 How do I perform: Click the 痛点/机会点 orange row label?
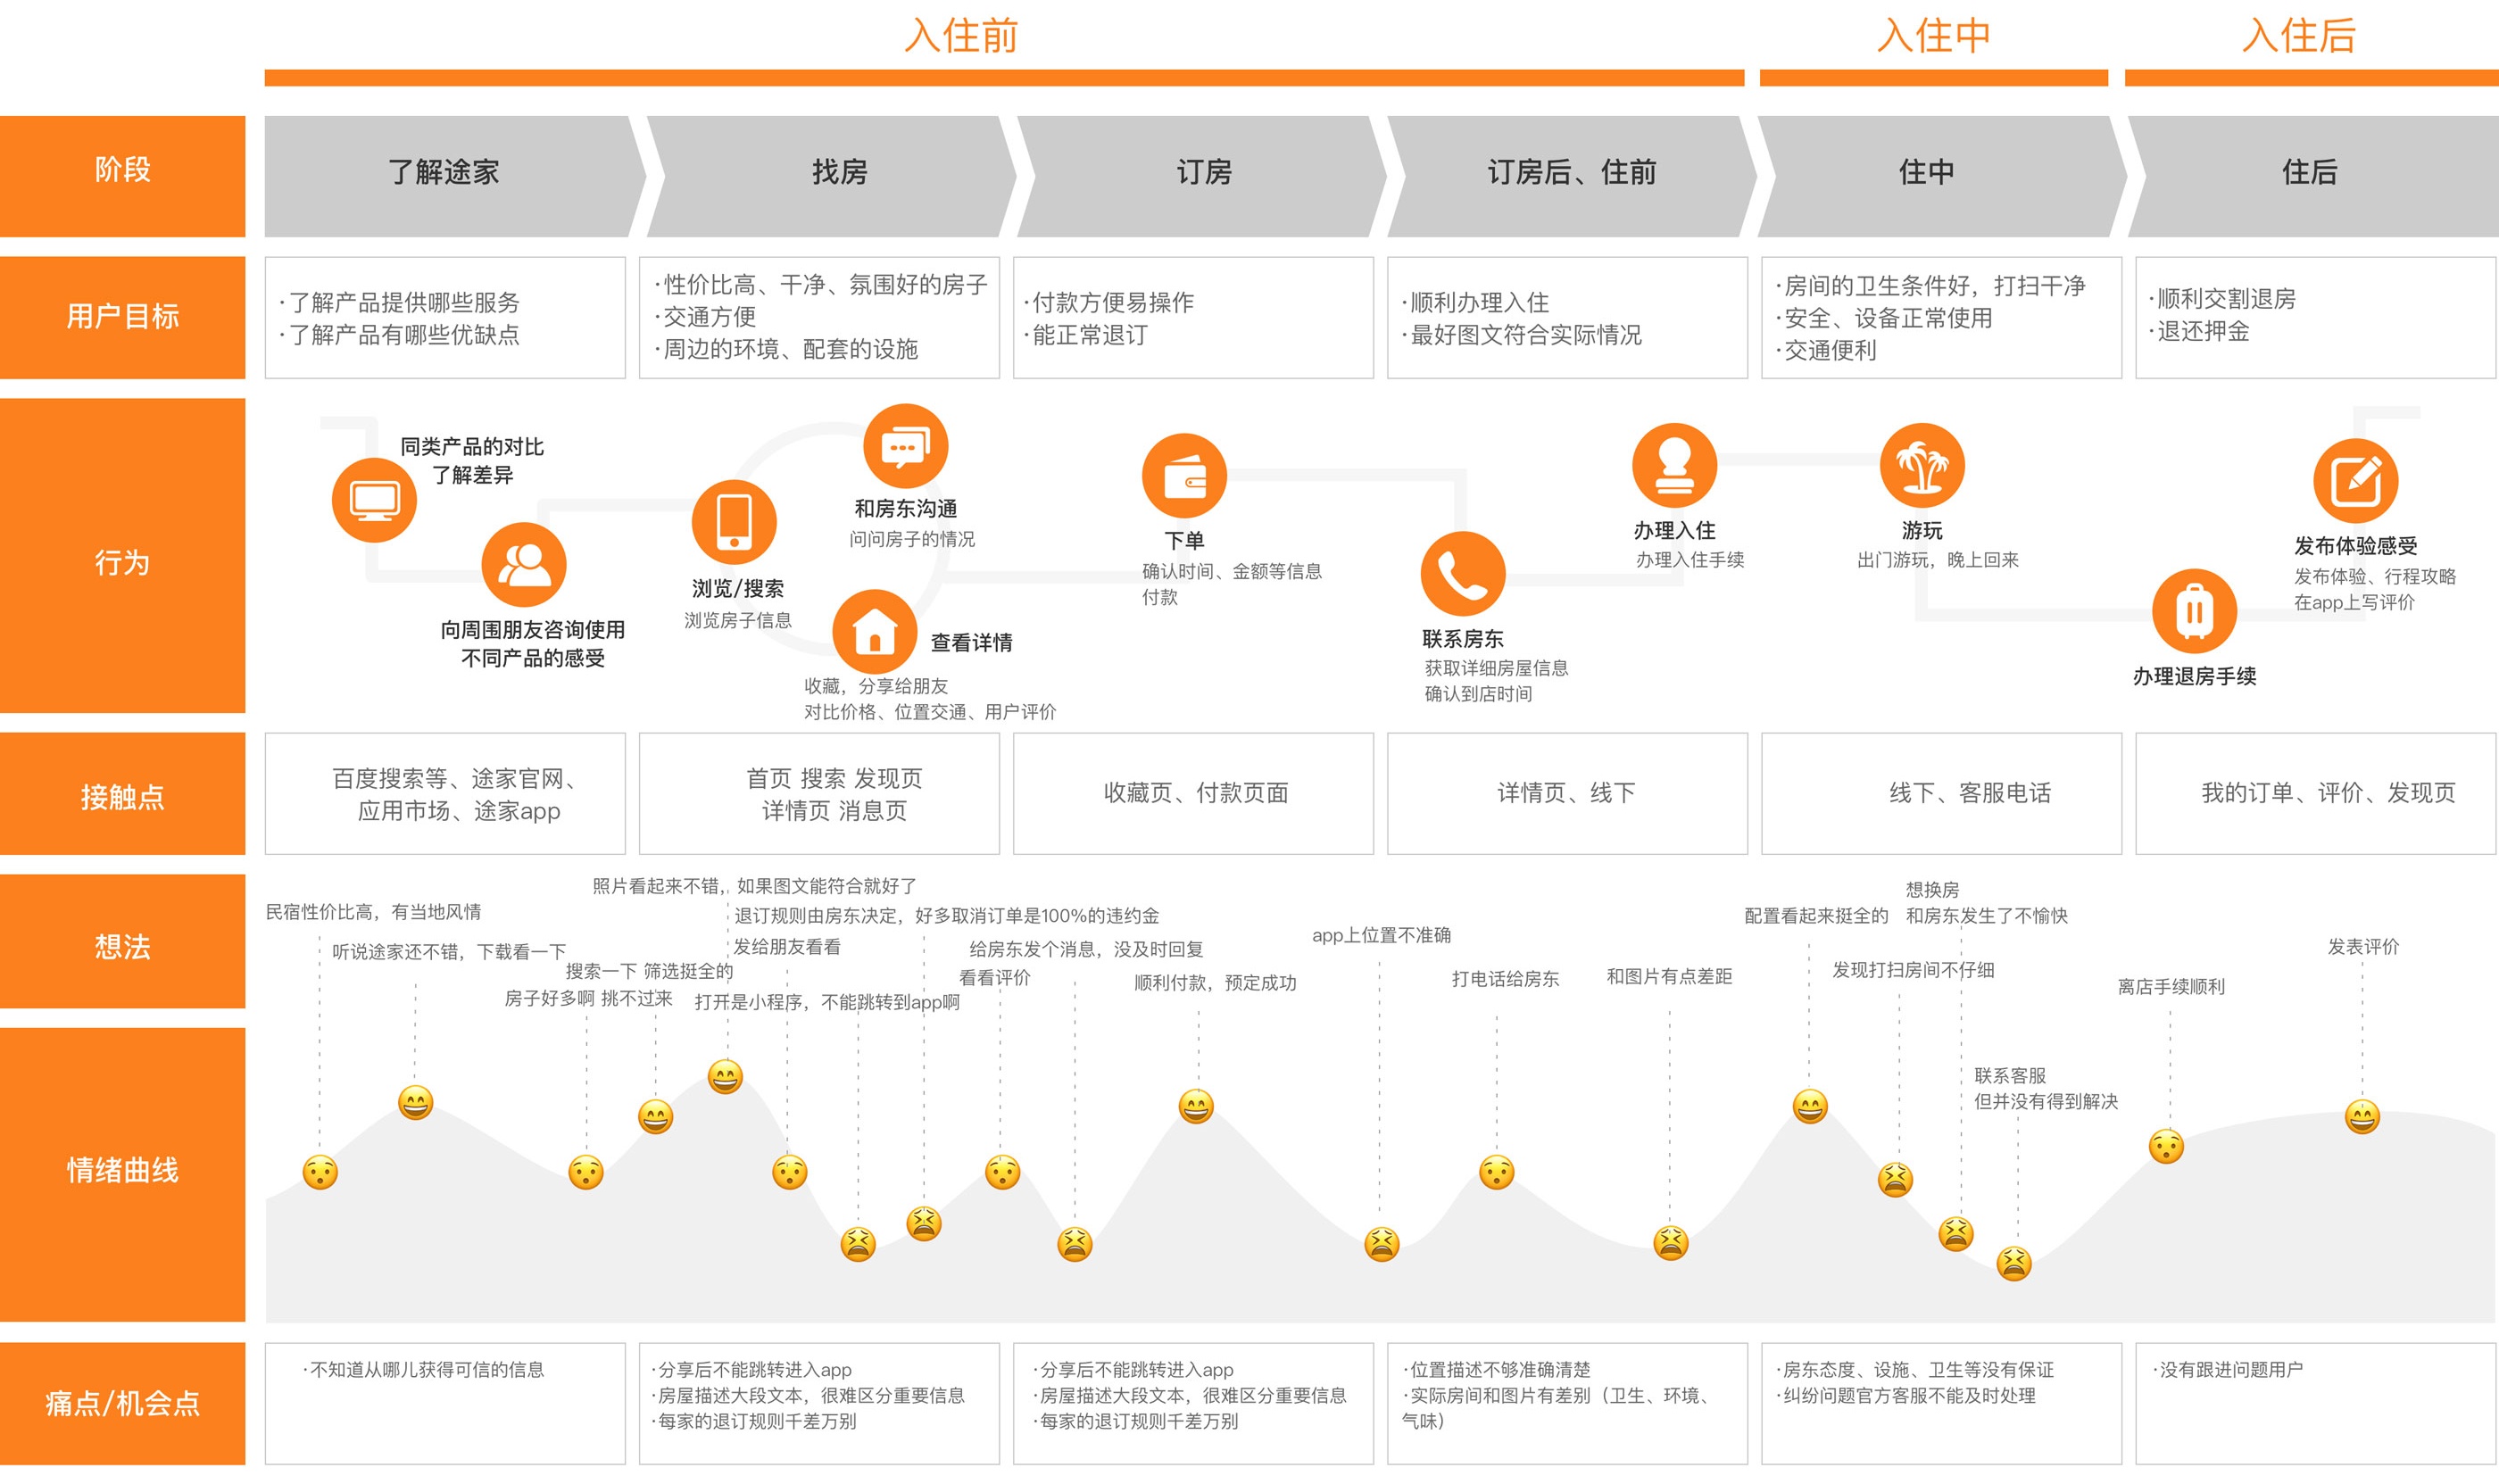click(122, 1403)
